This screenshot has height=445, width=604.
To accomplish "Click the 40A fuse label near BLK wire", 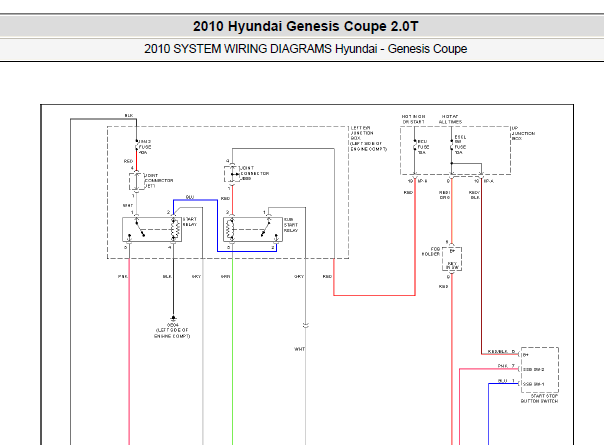I will [x=145, y=147].
